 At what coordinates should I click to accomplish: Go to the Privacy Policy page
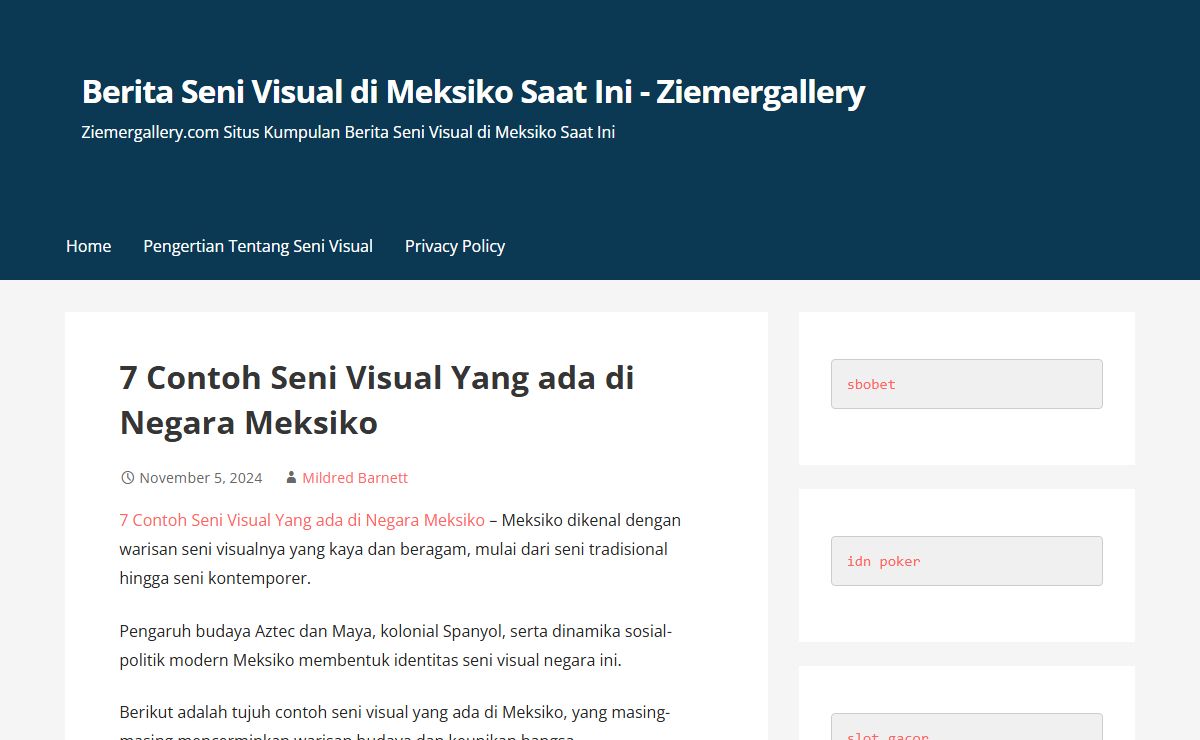pyautogui.click(x=455, y=246)
